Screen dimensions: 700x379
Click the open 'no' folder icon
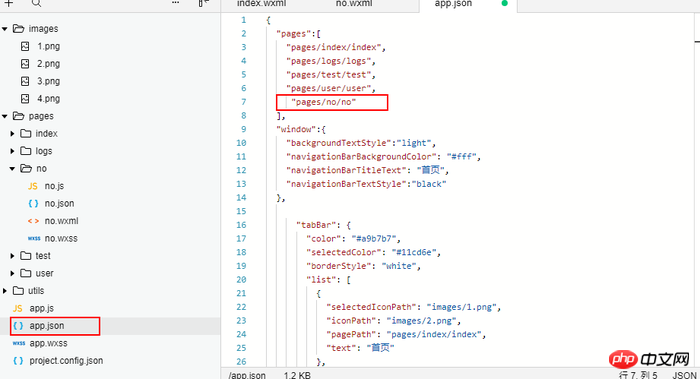(x=26, y=168)
